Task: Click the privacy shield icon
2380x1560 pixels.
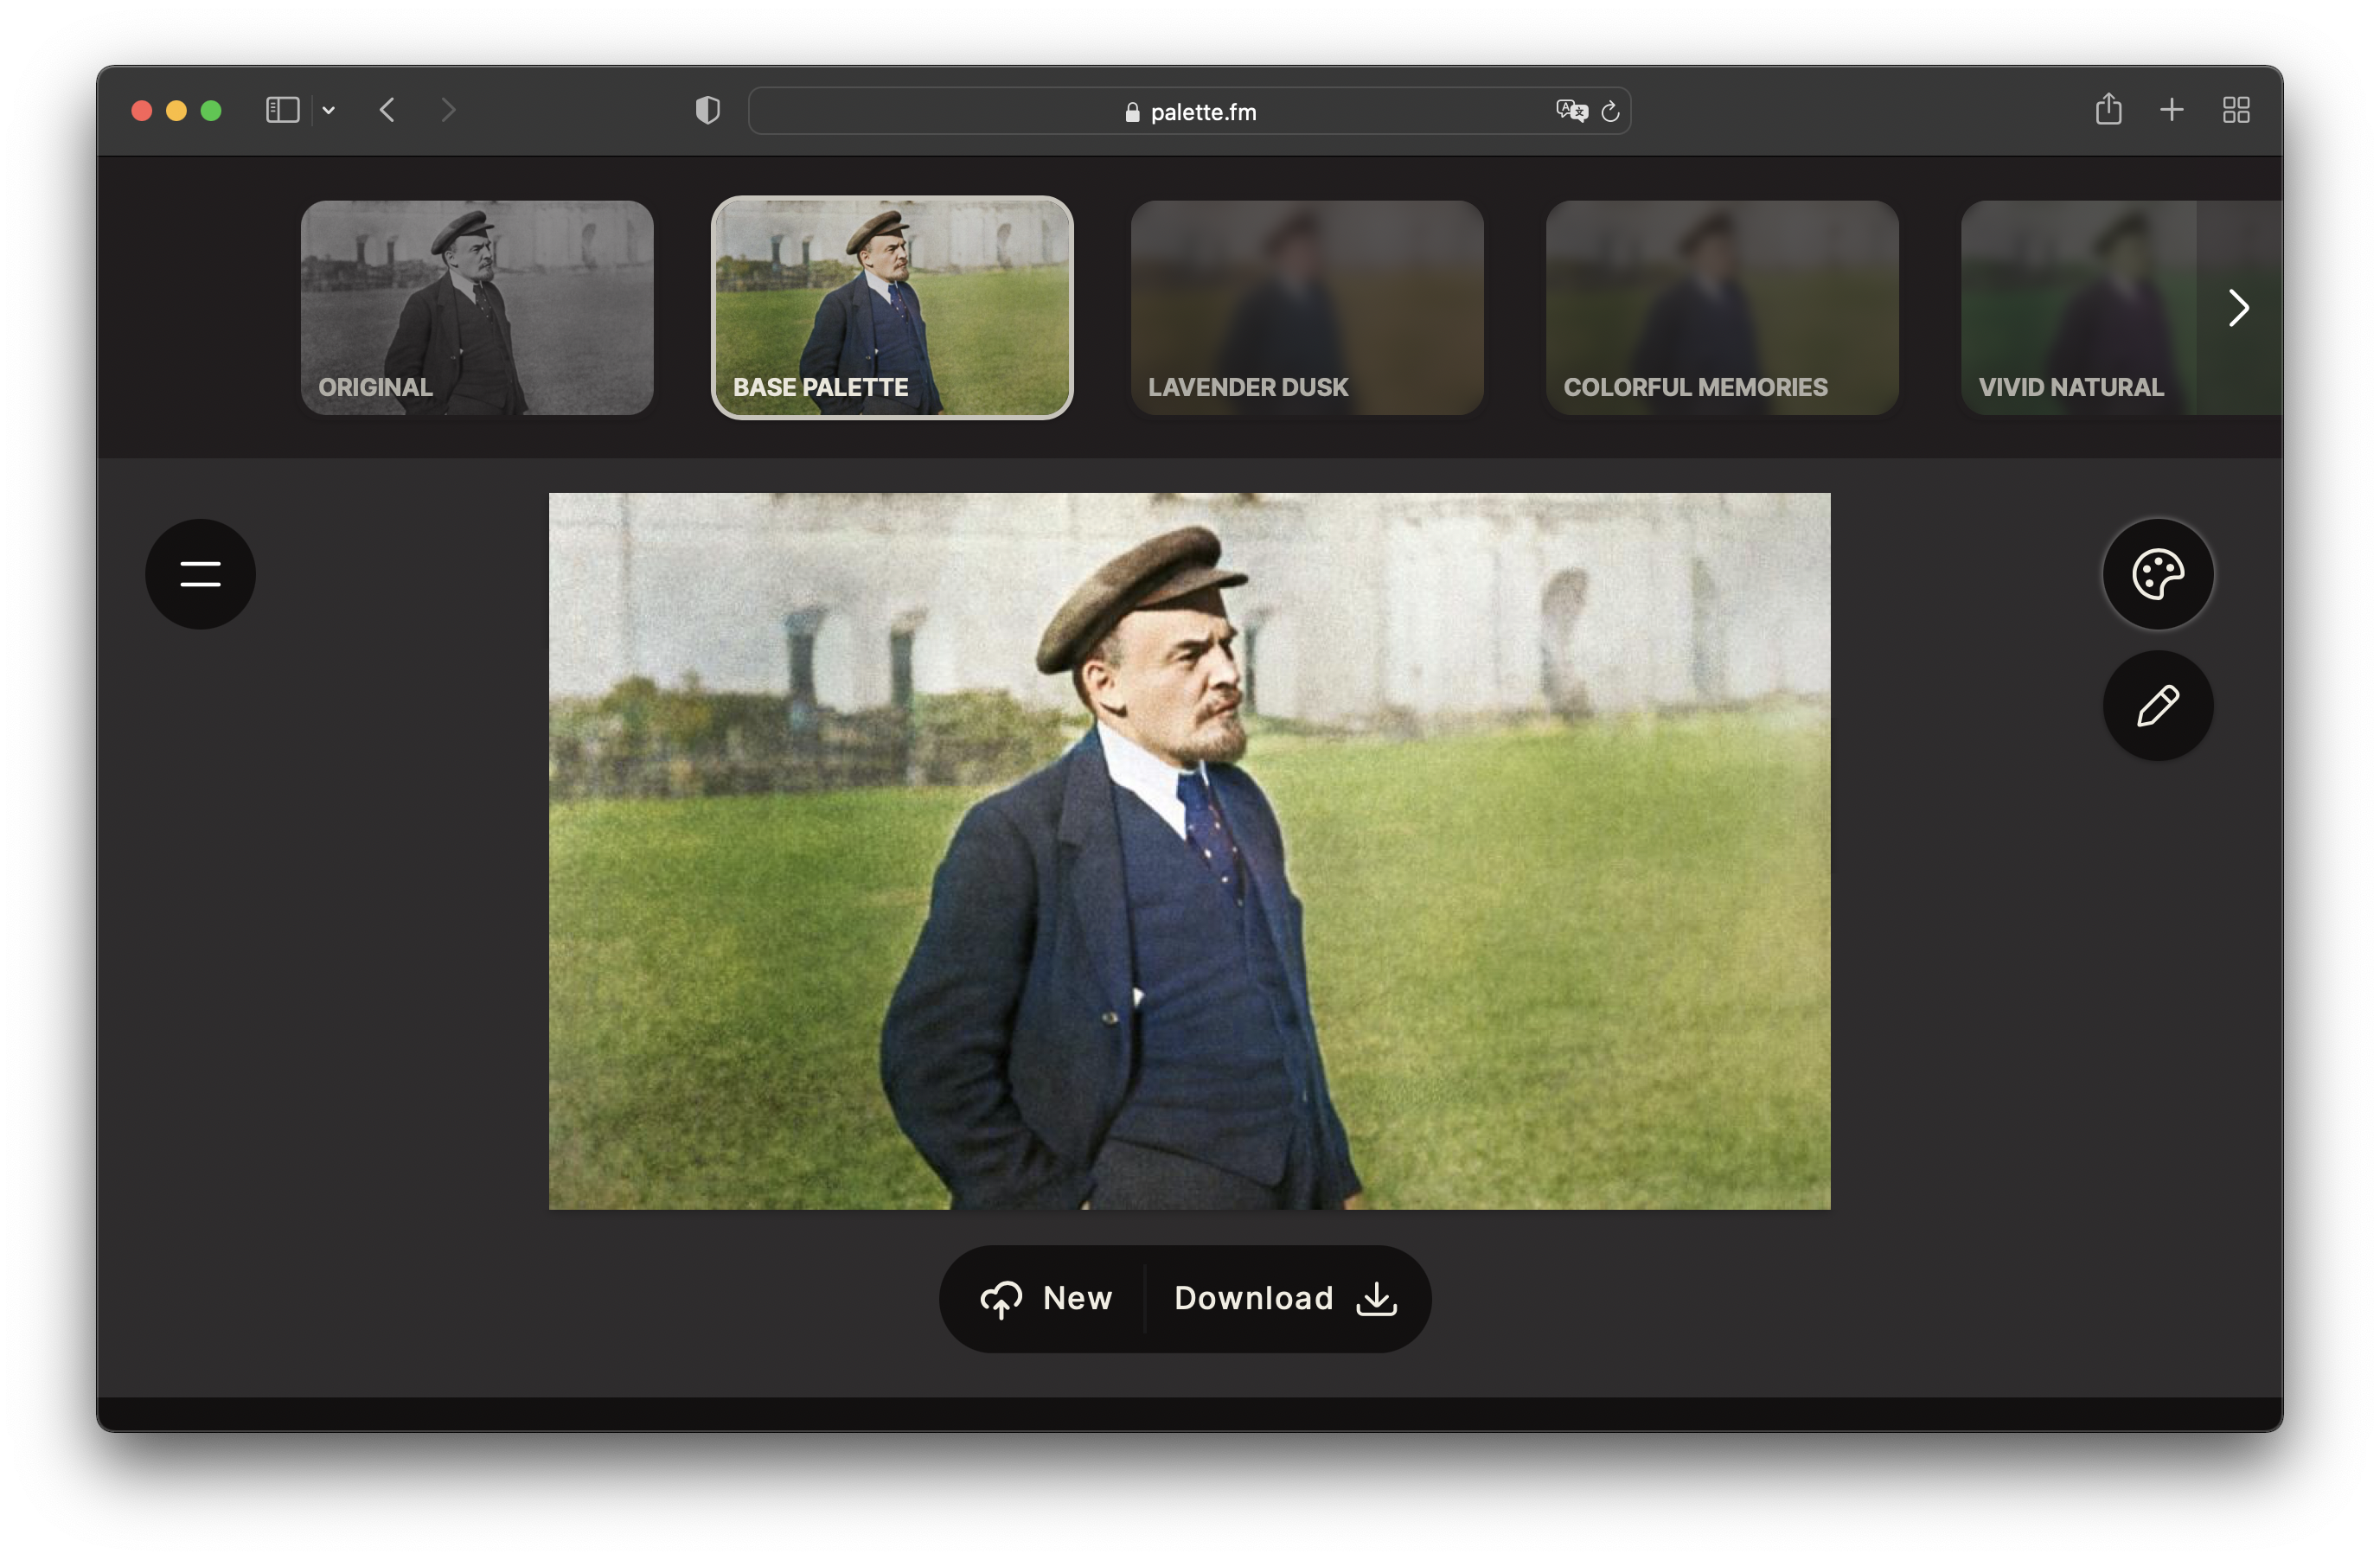Action: click(x=707, y=109)
